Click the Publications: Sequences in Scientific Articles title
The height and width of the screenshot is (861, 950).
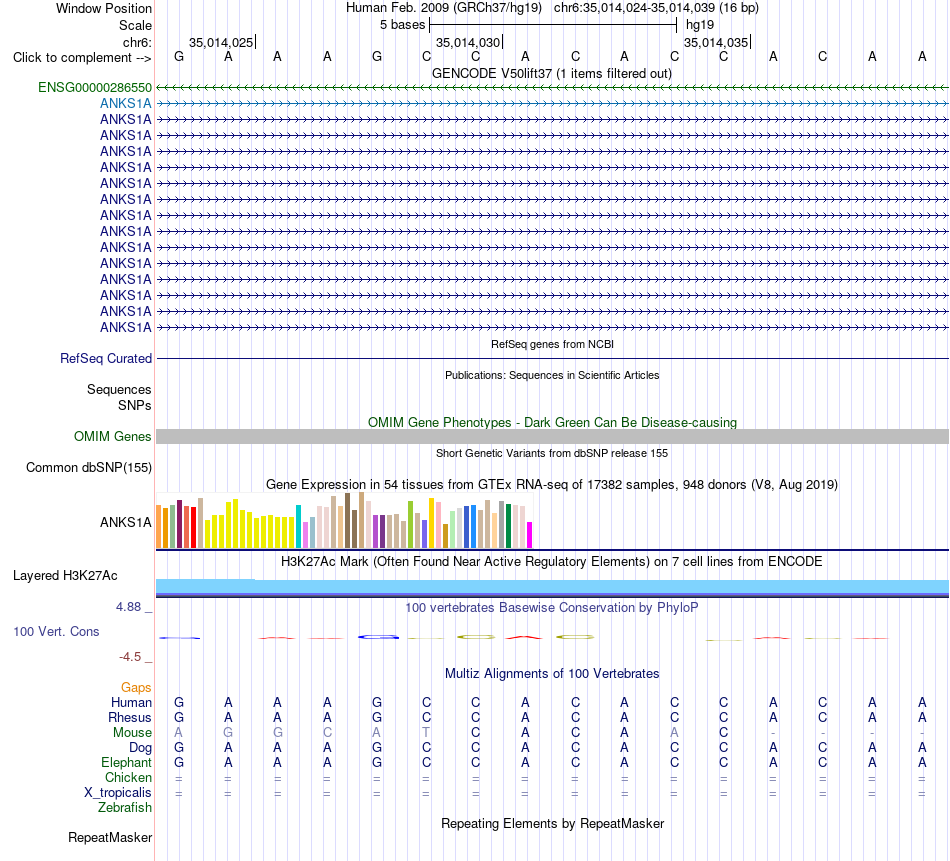pyautogui.click(x=552, y=375)
